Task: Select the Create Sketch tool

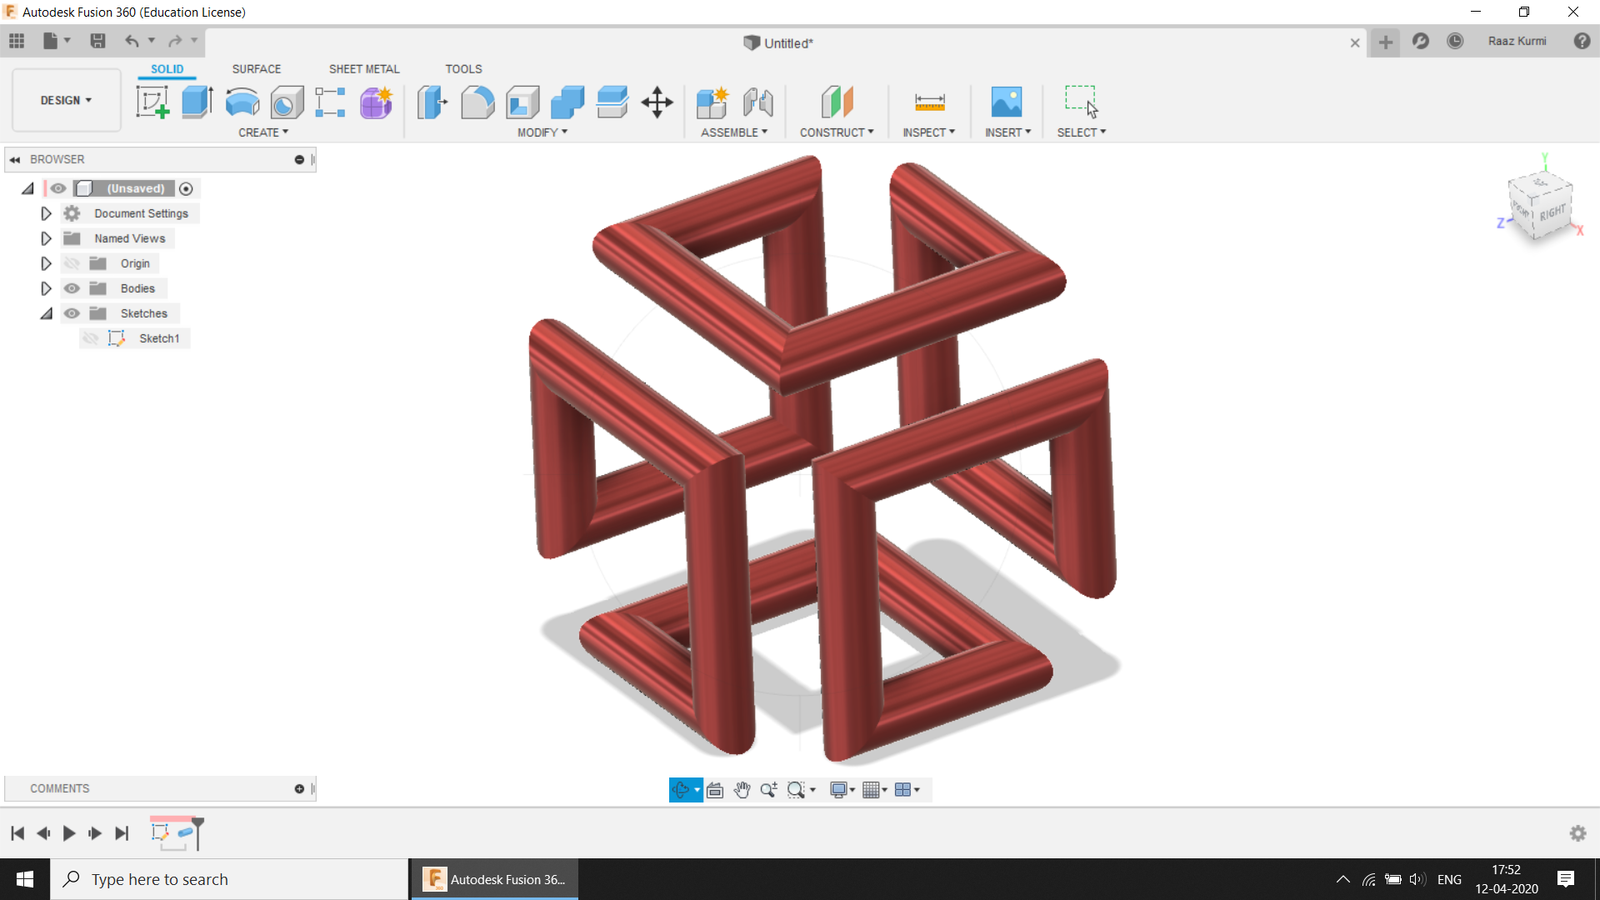Action: coord(152,102)
